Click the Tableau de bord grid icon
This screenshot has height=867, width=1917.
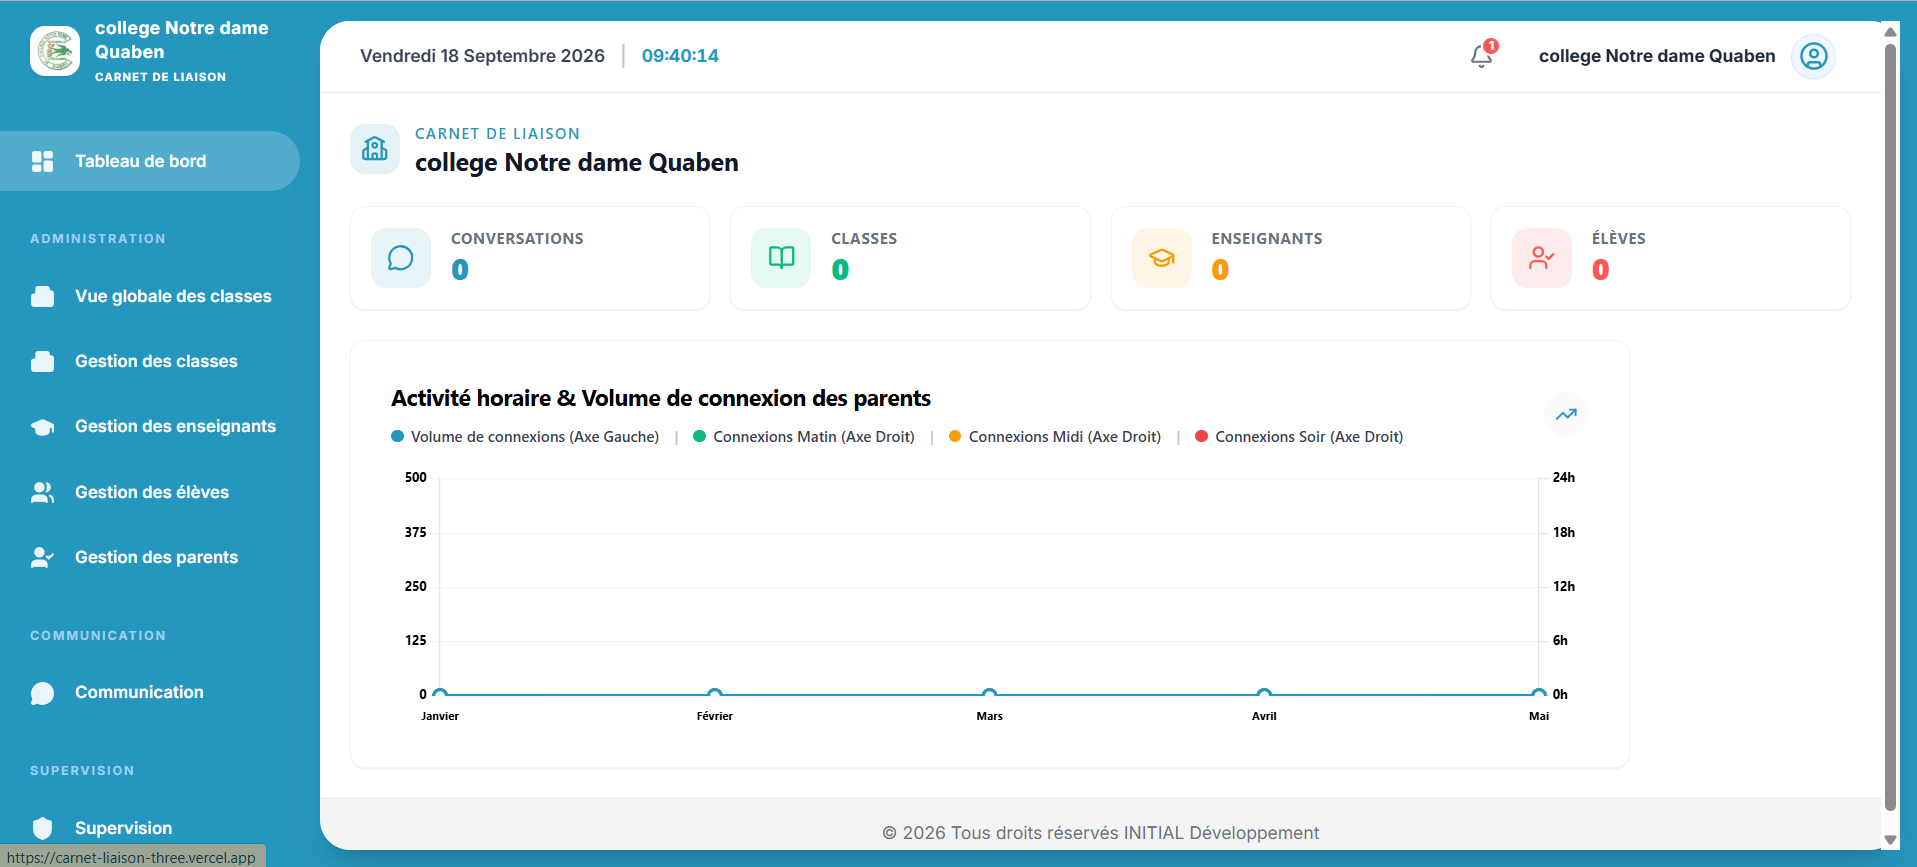42,161
